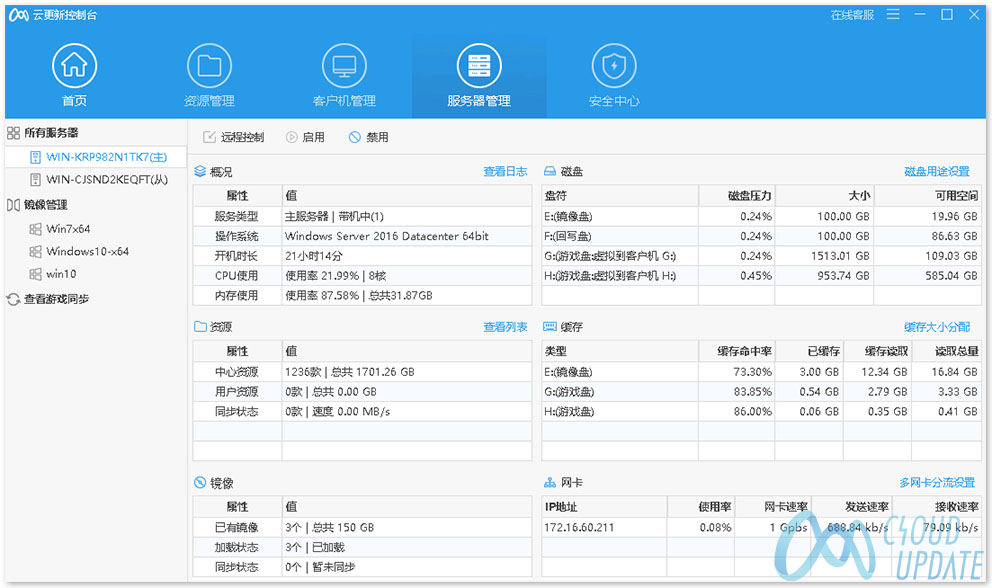Image resolution: width=992 pixels, height=588 pixels.
Task: Open the 查看列表 link
Action: coord(505,327)
